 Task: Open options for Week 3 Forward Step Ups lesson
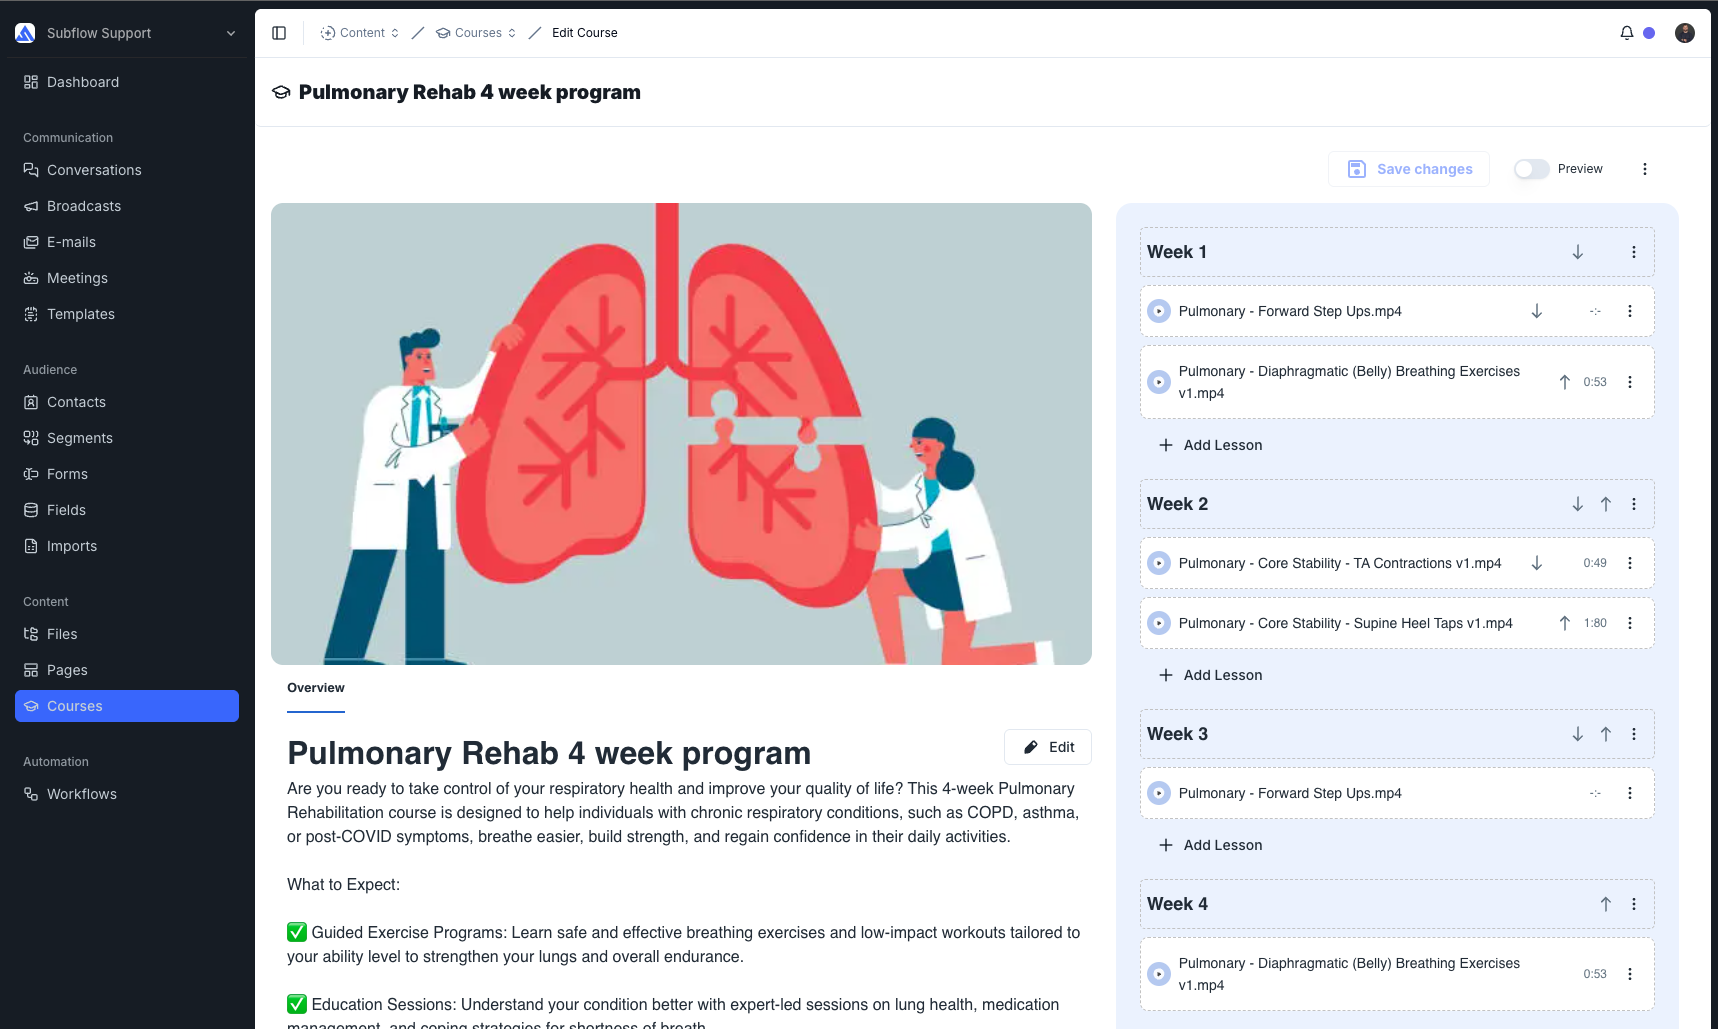(1630, 793)
